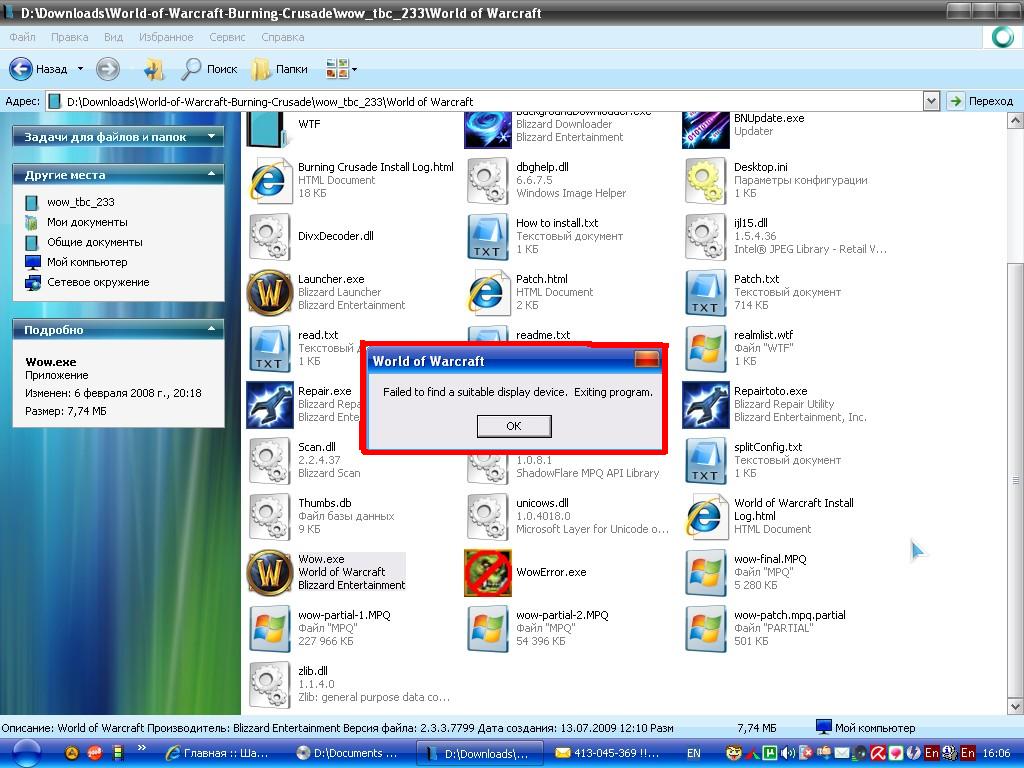
Task: Open the Search (Поиск) pane
Action: pos(208,69)
